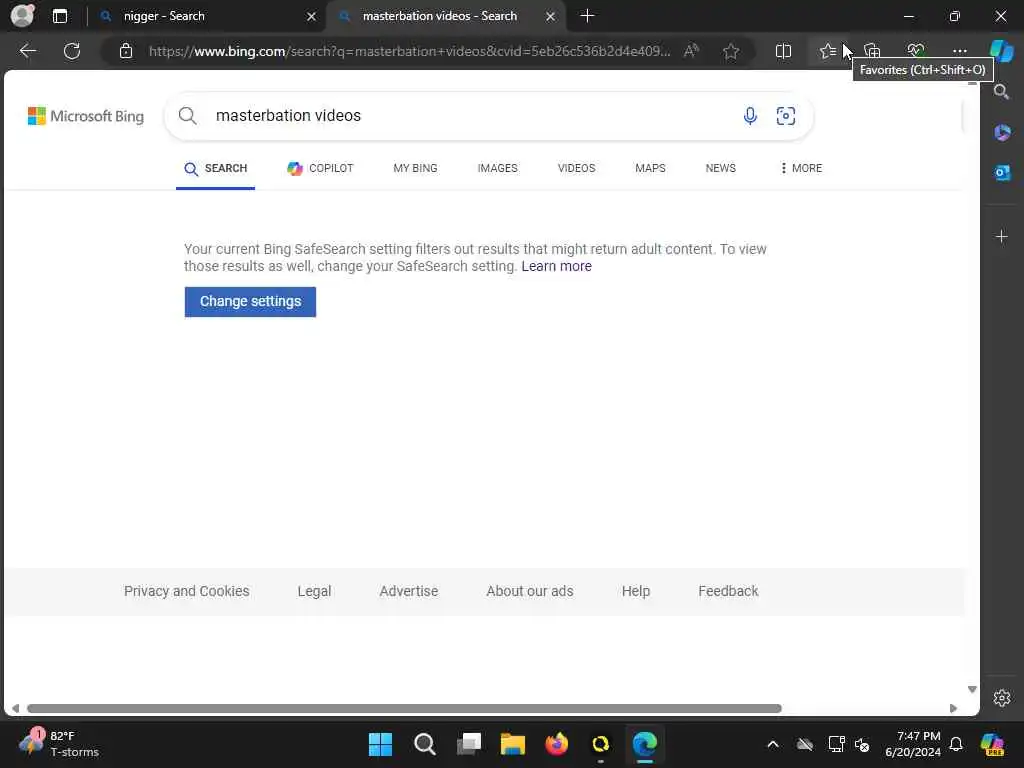Switch to the MAPS tab
This screenshot has width=1024, height=768.
(650, 168)
